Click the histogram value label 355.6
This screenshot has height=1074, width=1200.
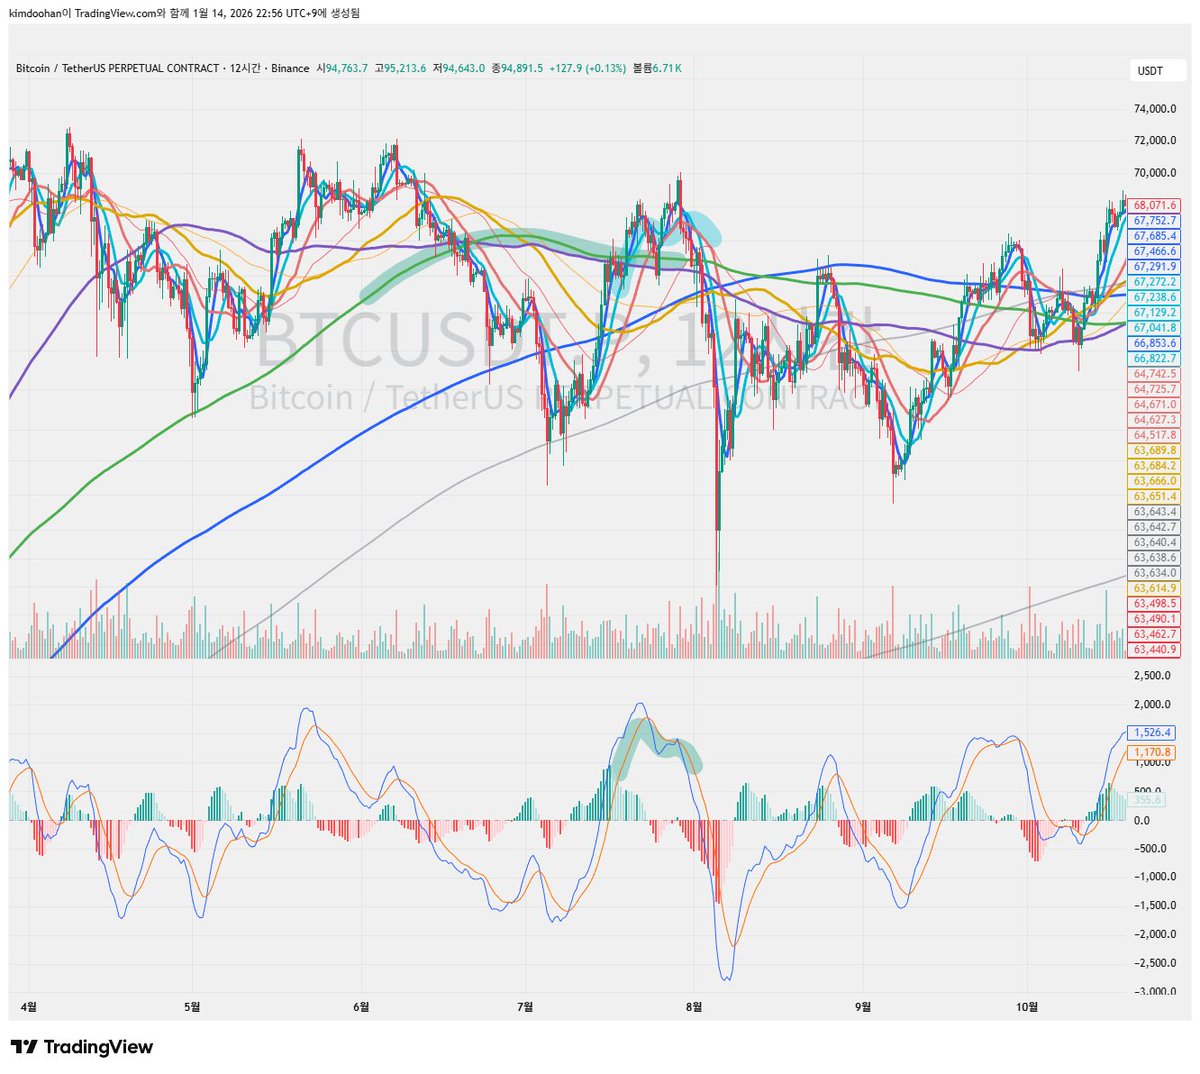[1147, 799]
